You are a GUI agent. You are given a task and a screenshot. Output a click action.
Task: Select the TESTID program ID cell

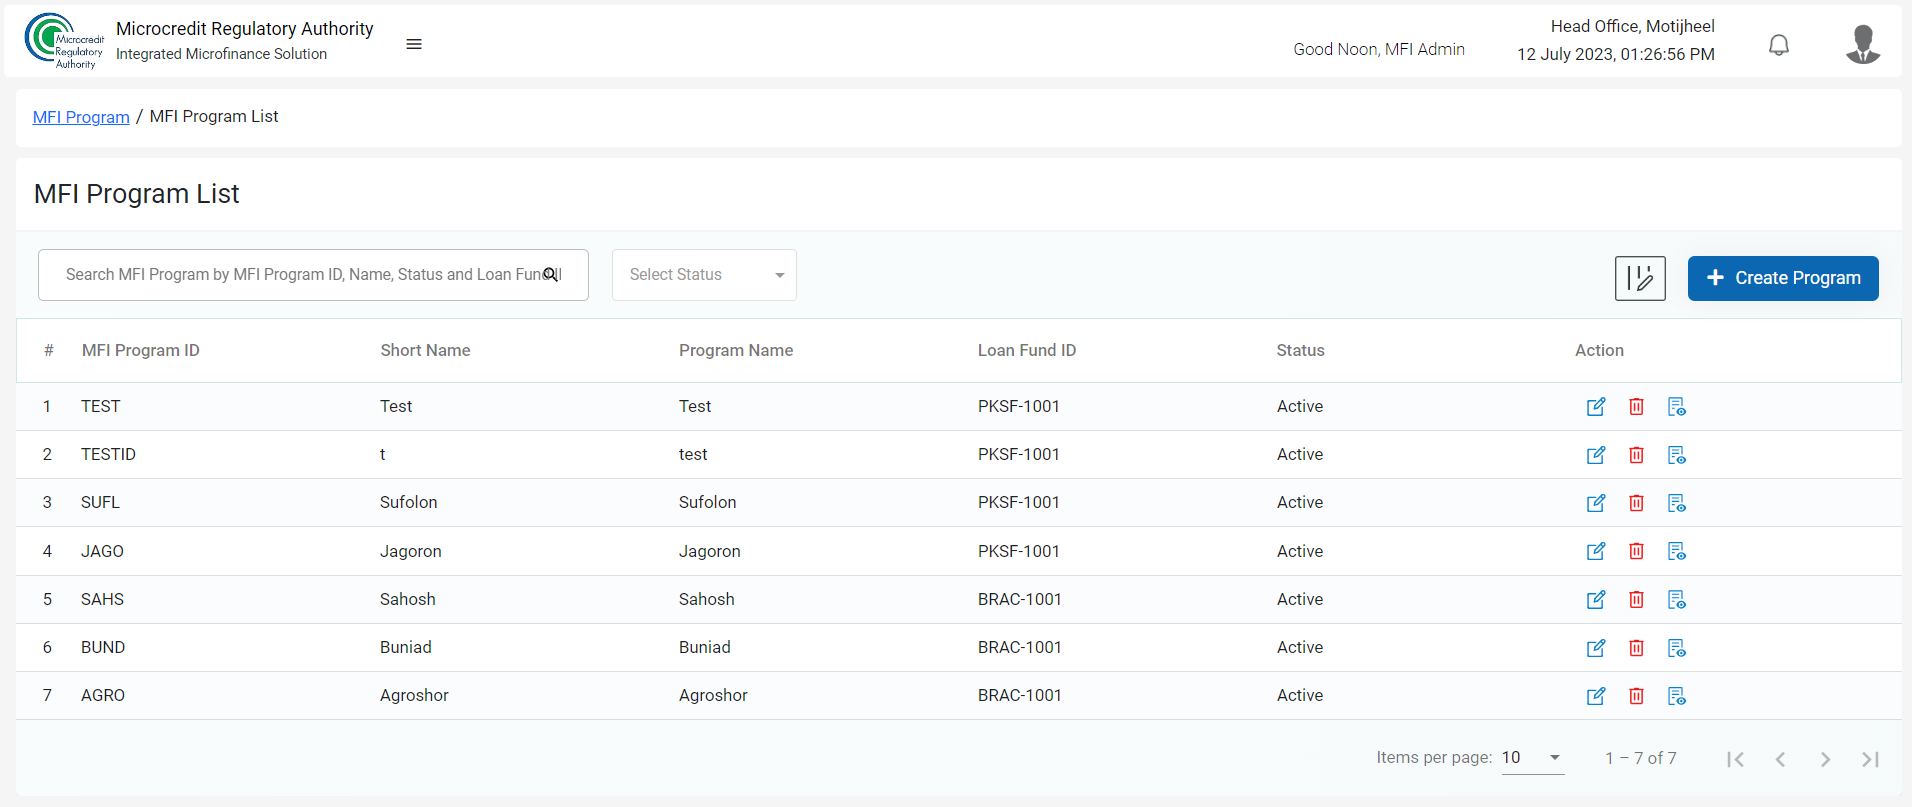108,454
